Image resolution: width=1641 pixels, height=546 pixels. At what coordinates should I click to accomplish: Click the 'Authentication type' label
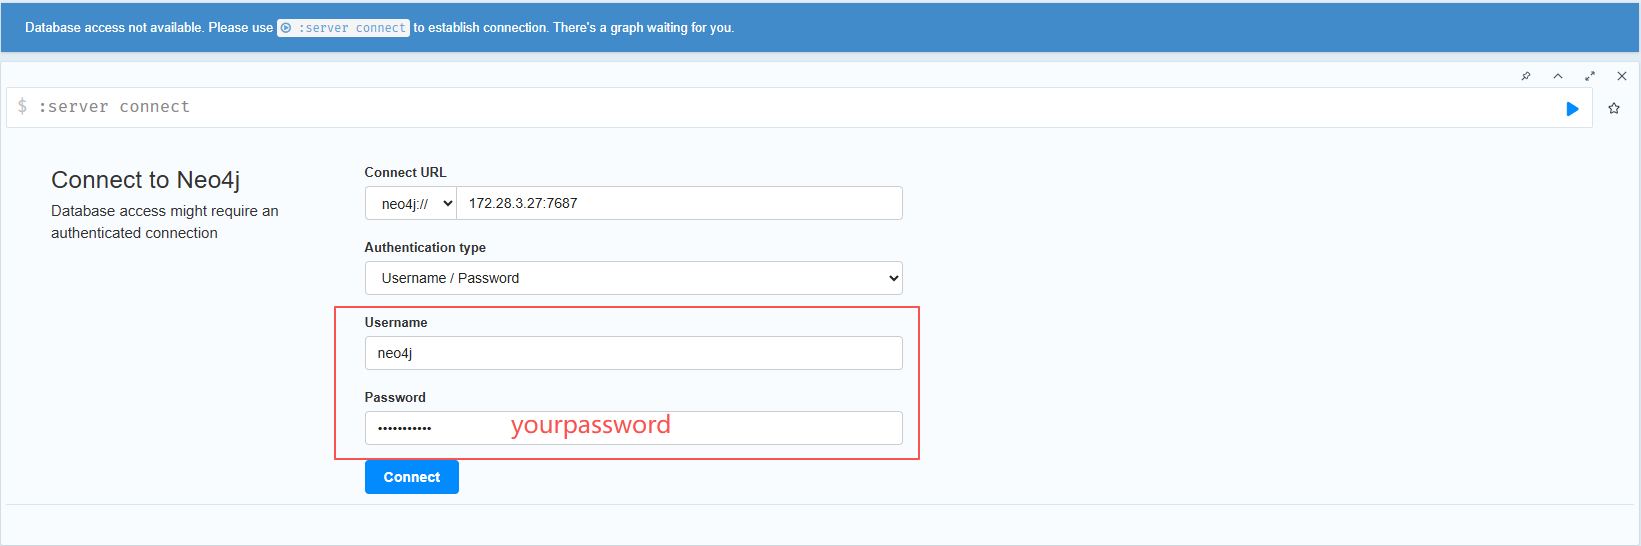[425, 247]
